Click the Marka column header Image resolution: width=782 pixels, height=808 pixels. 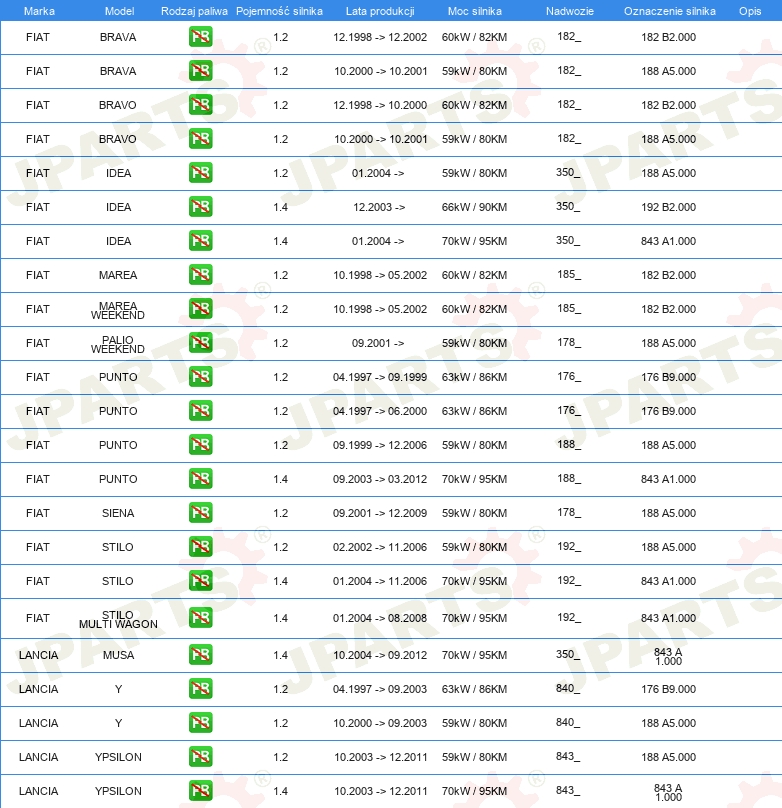(x=39, y=11)
